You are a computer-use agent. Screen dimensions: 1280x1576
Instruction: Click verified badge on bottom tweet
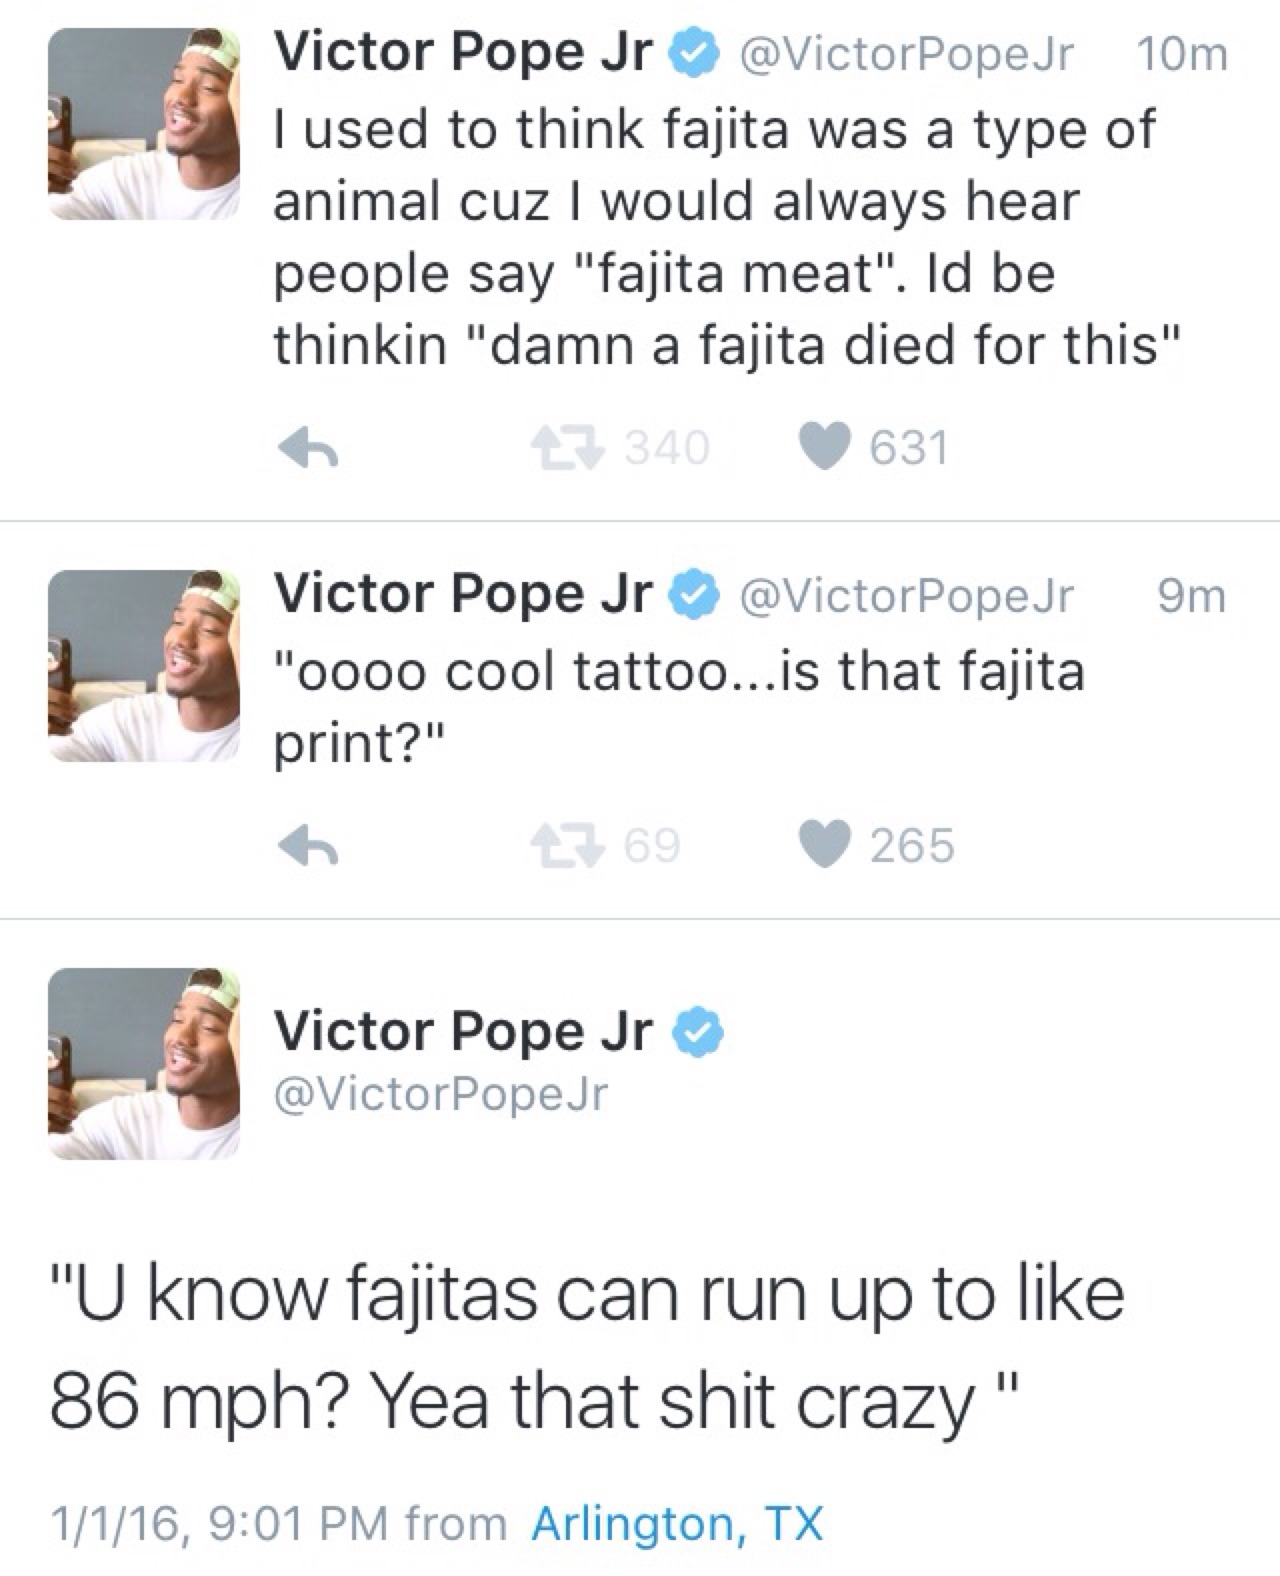(699, 1033)
